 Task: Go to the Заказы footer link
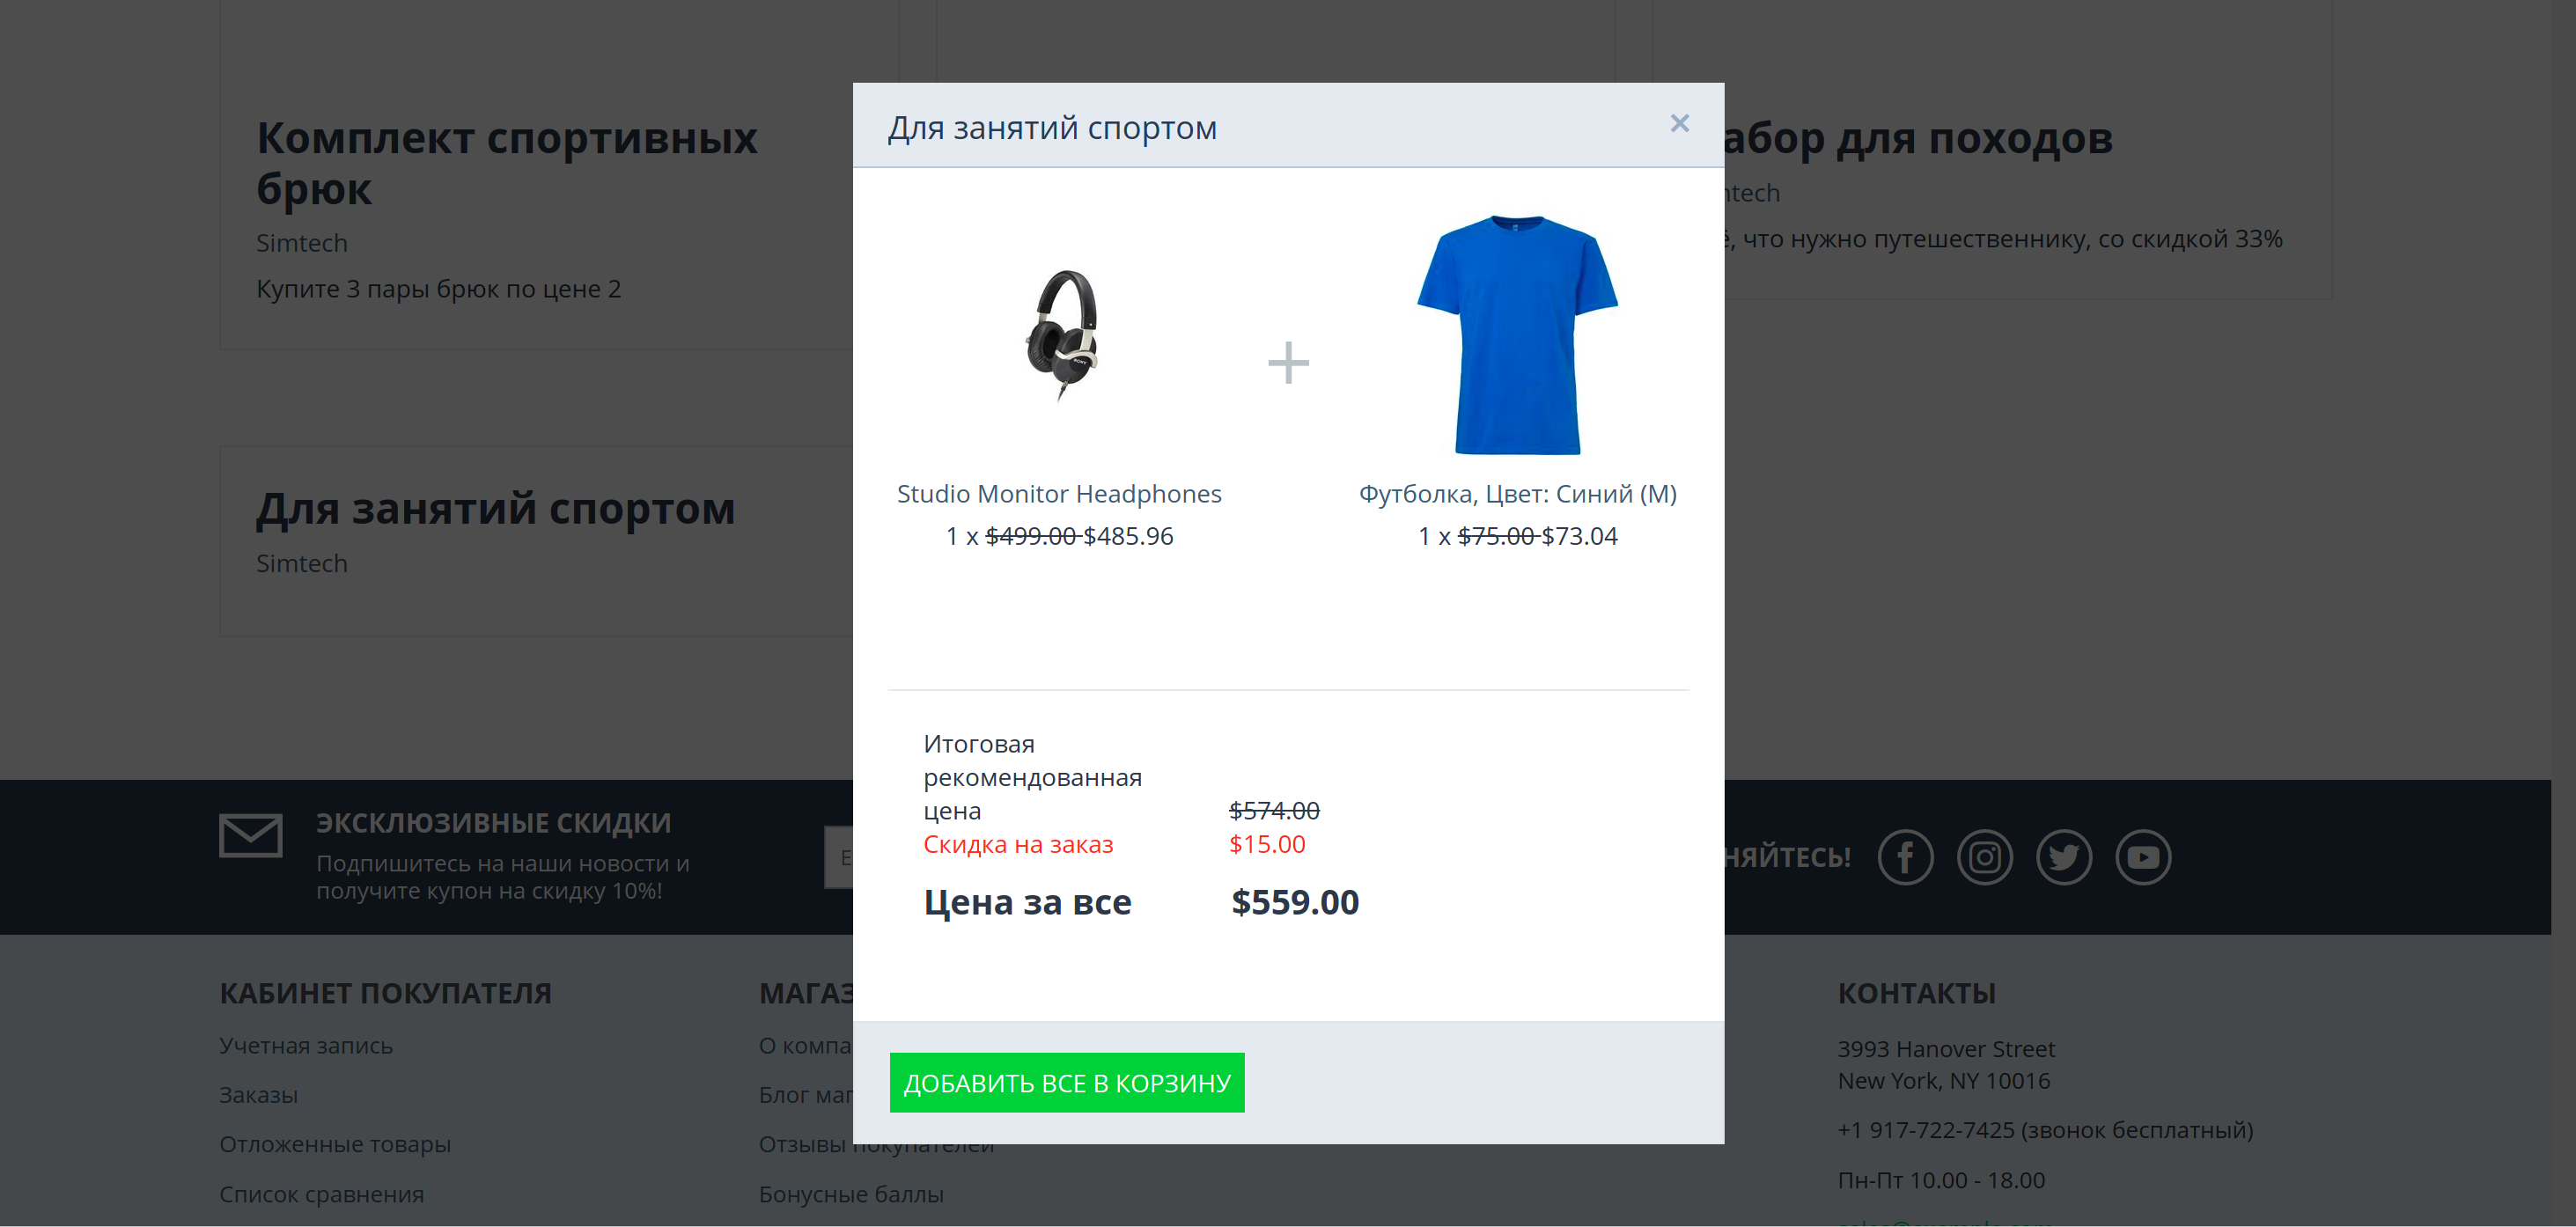point(258,1095)
